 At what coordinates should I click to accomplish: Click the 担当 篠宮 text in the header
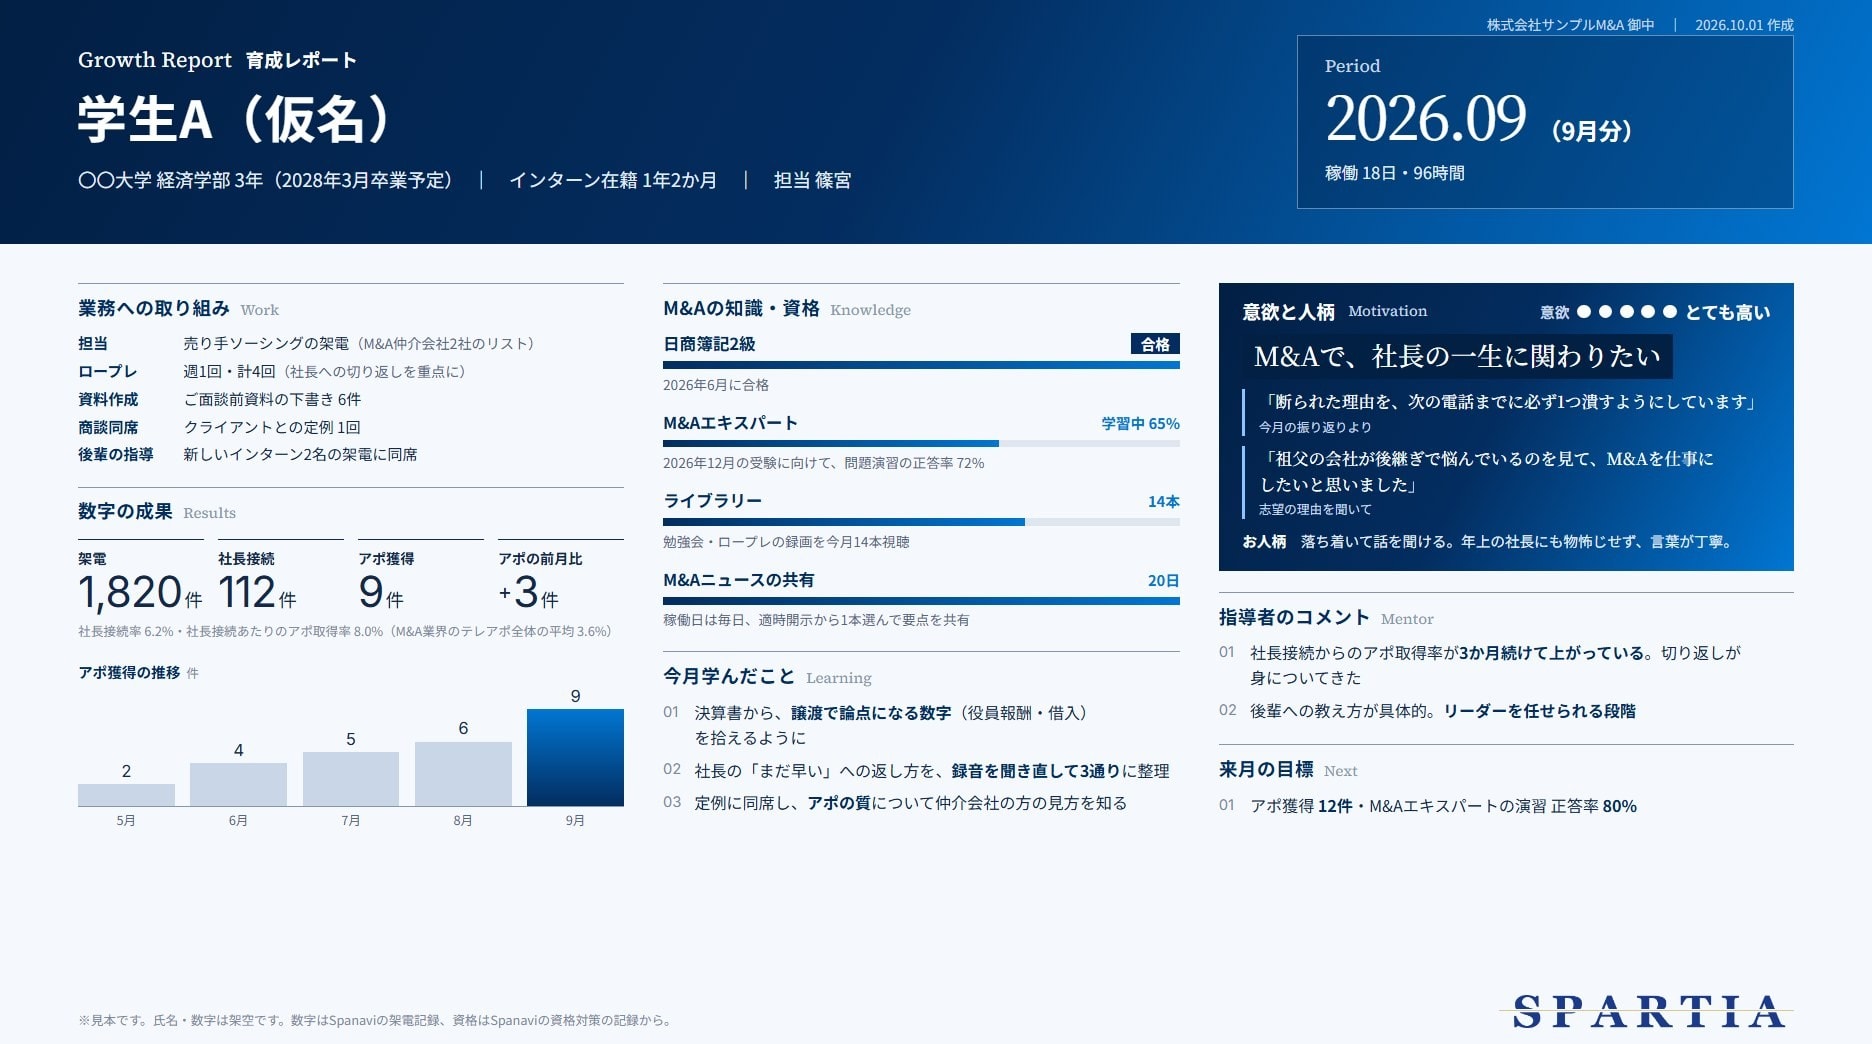click(x=812, y=180)
